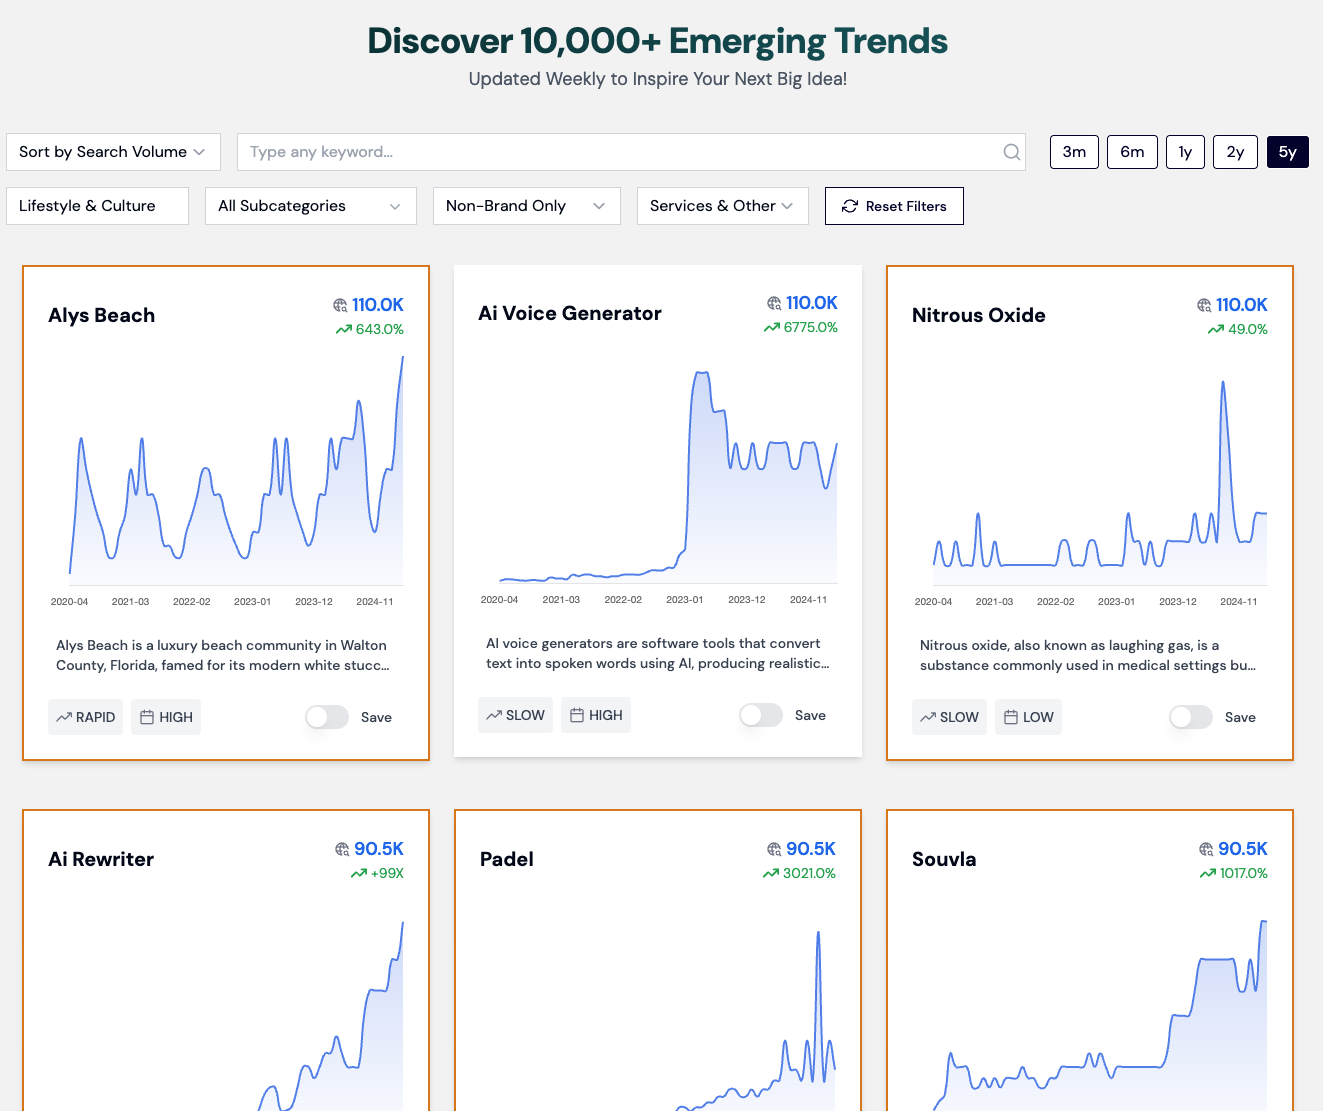Click growth arrow icon beside 1017.0%
This screenshot has height=1111, width=1323.
coord(1208,873)
